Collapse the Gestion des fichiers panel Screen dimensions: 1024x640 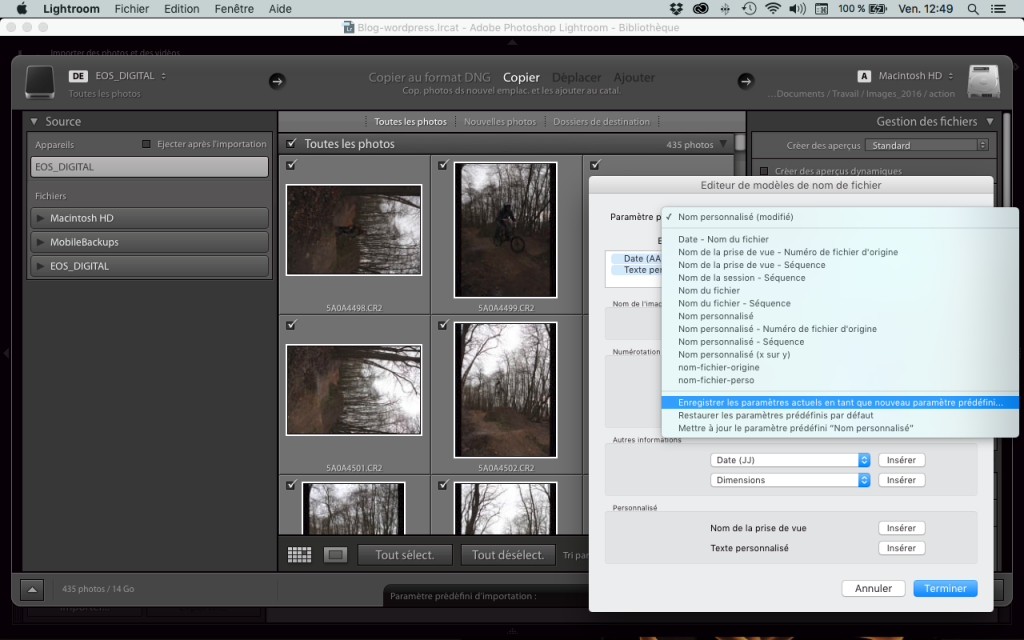[x=990, y=121]
